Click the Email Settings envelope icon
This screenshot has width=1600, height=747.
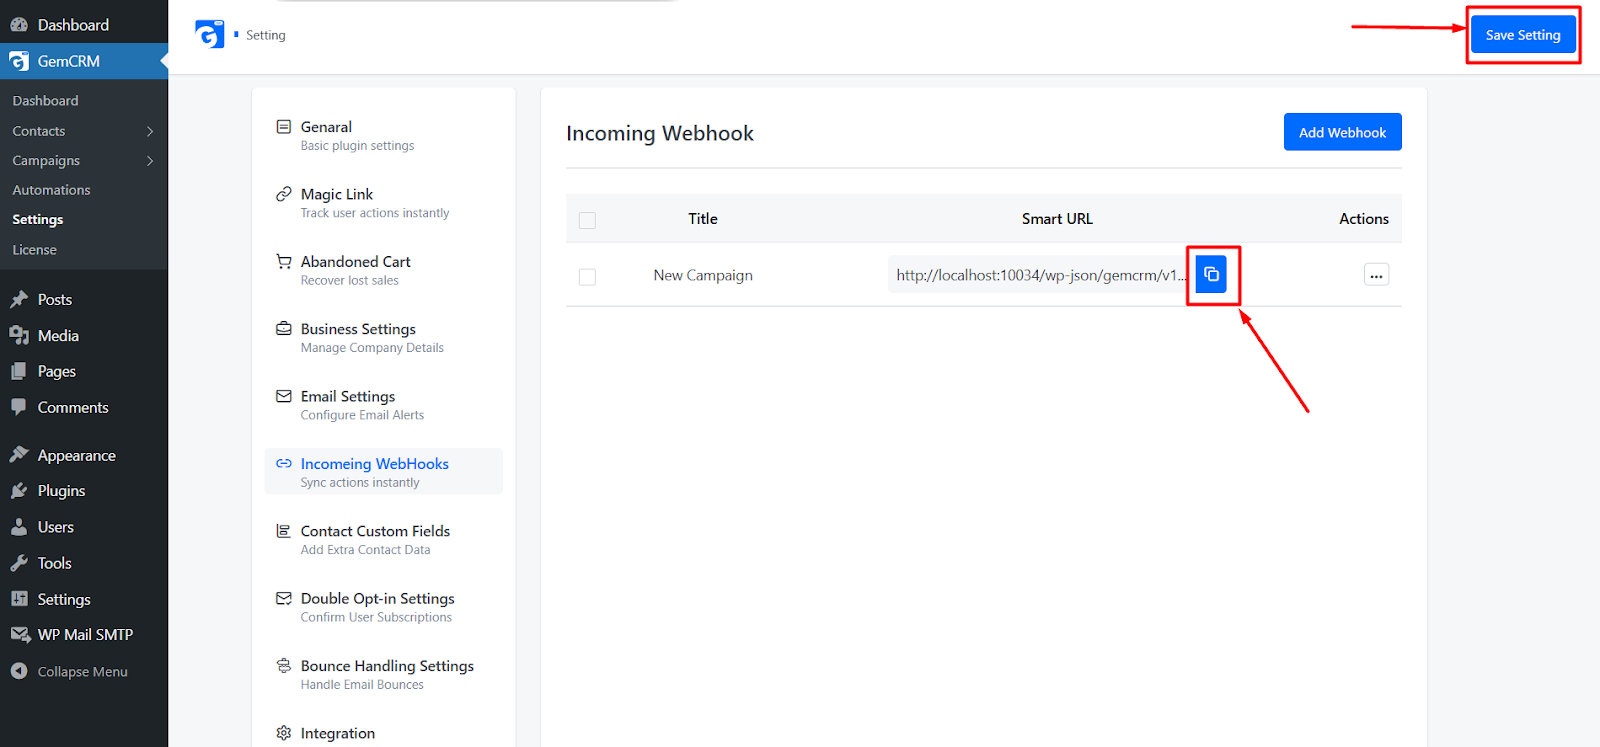[x=284, y=396]
